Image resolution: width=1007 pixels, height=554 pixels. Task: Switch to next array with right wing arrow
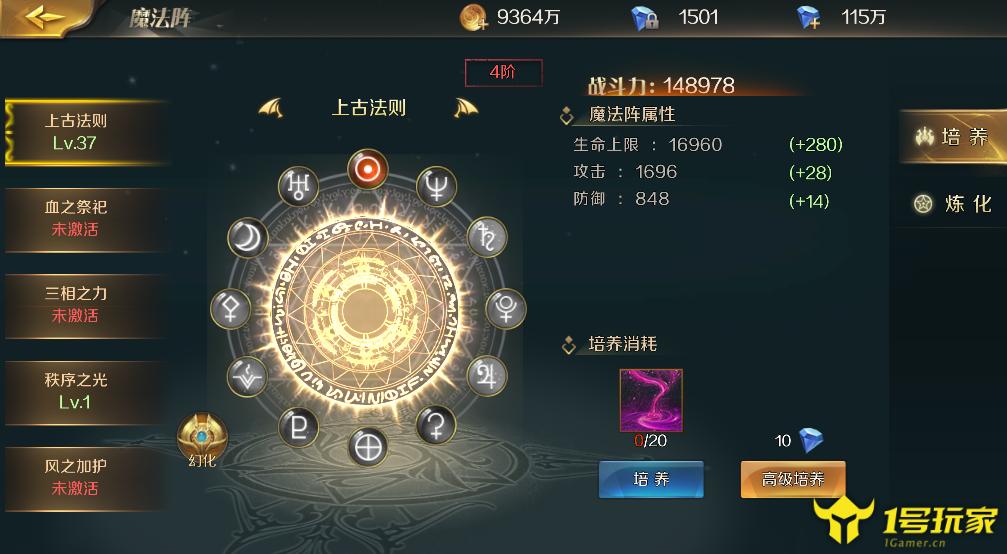click(x=466, y=108)
